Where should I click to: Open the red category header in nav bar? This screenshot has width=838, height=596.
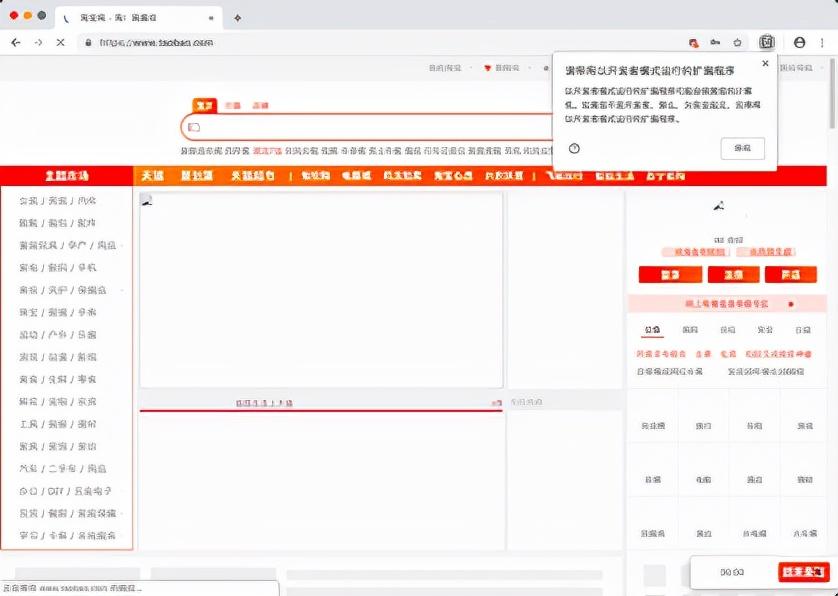tap(67, 175)
